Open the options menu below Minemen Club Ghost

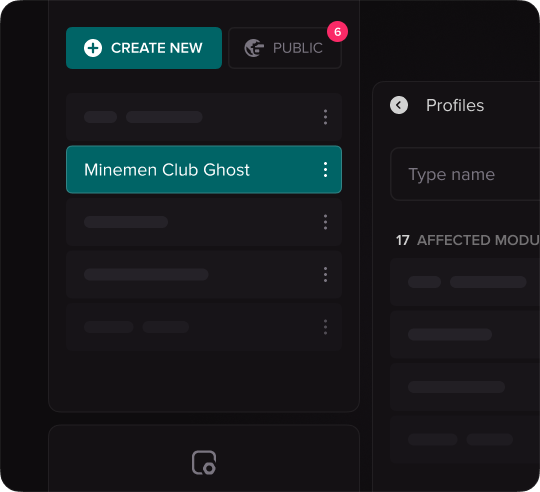[x=325, y=222]
